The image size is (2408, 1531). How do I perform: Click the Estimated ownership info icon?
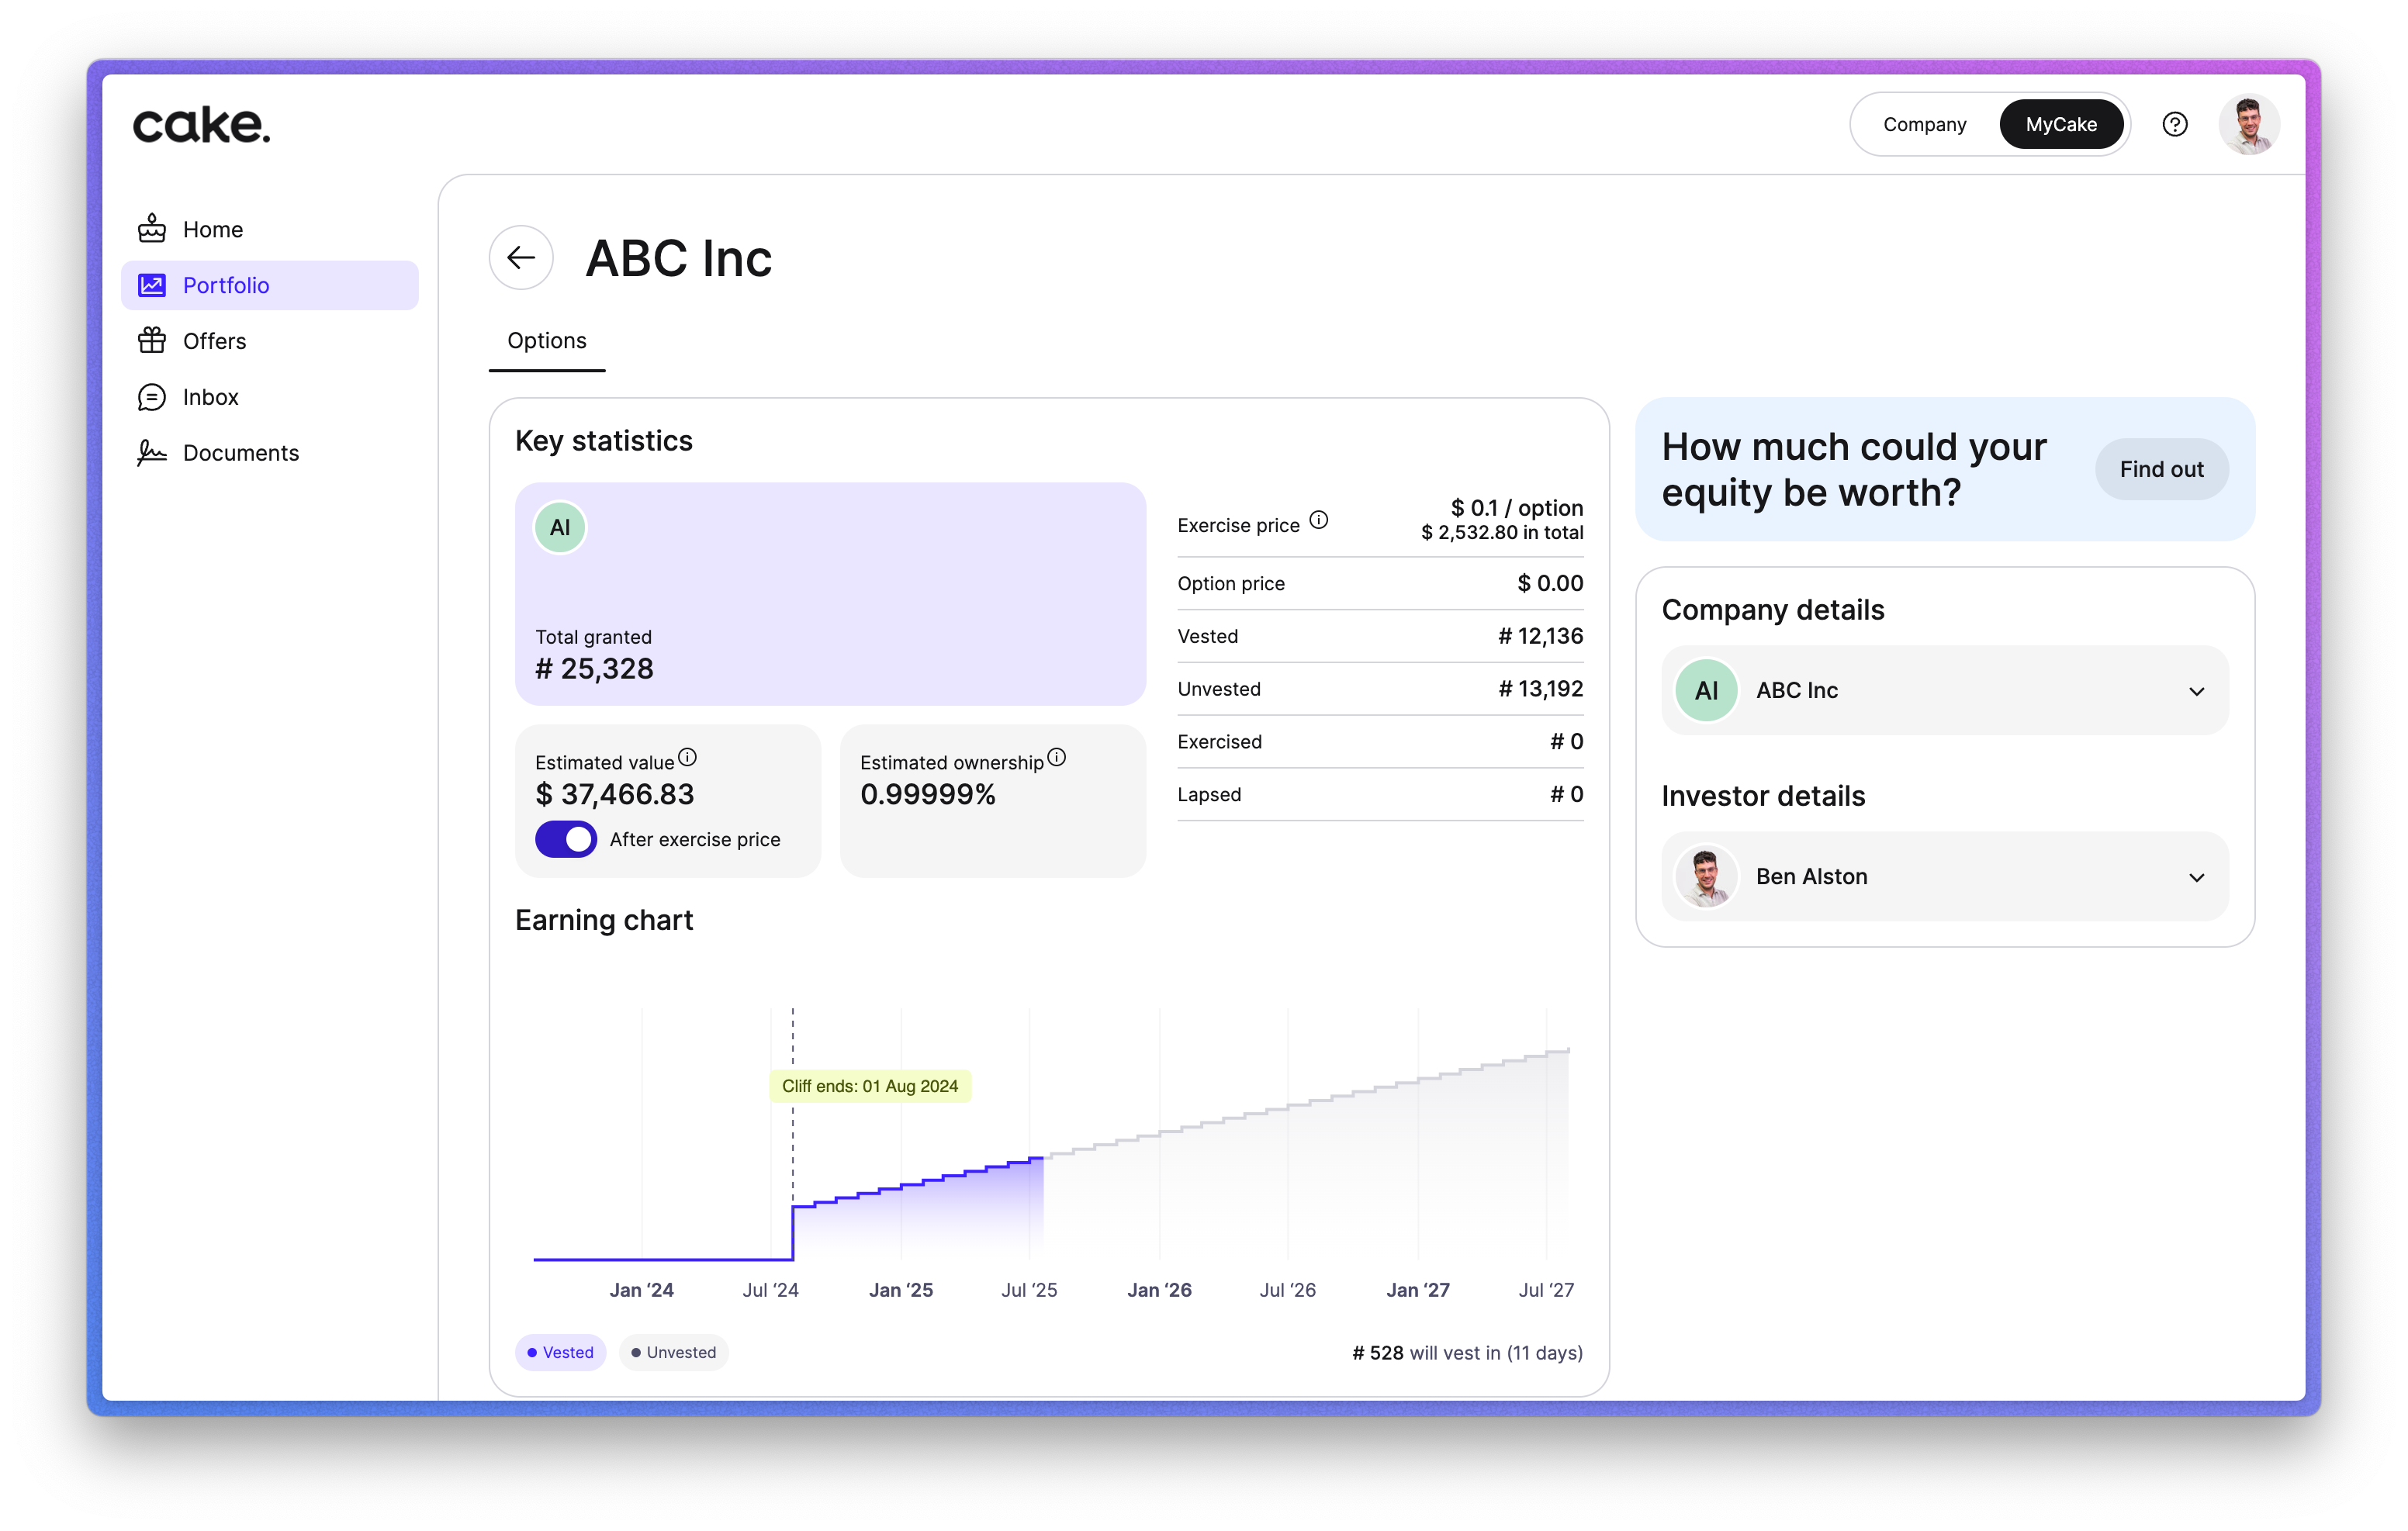tap(1056, 757)
